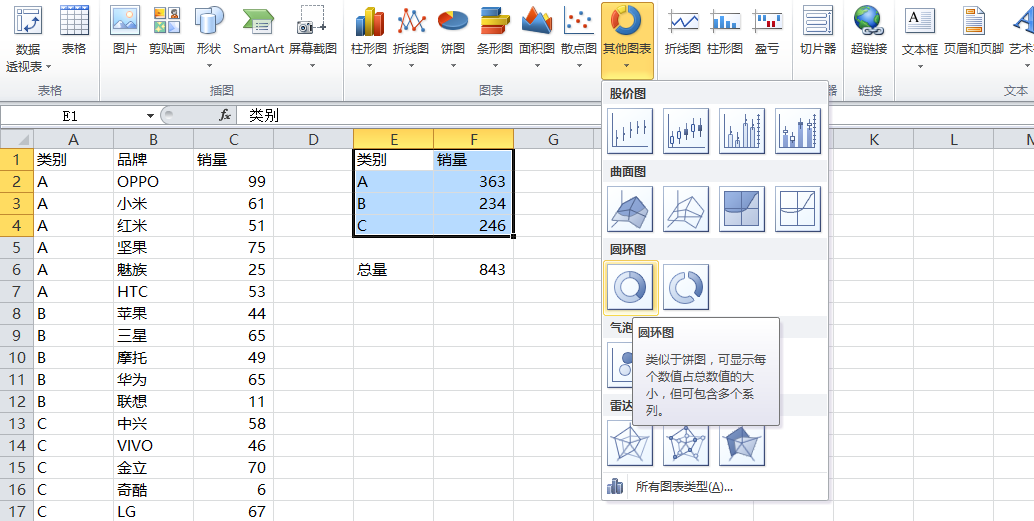The width and height of the screenshot is (1034, 521).
Task: Open the column chart (柱形图) menu
Action: click(x=369, y=38)
